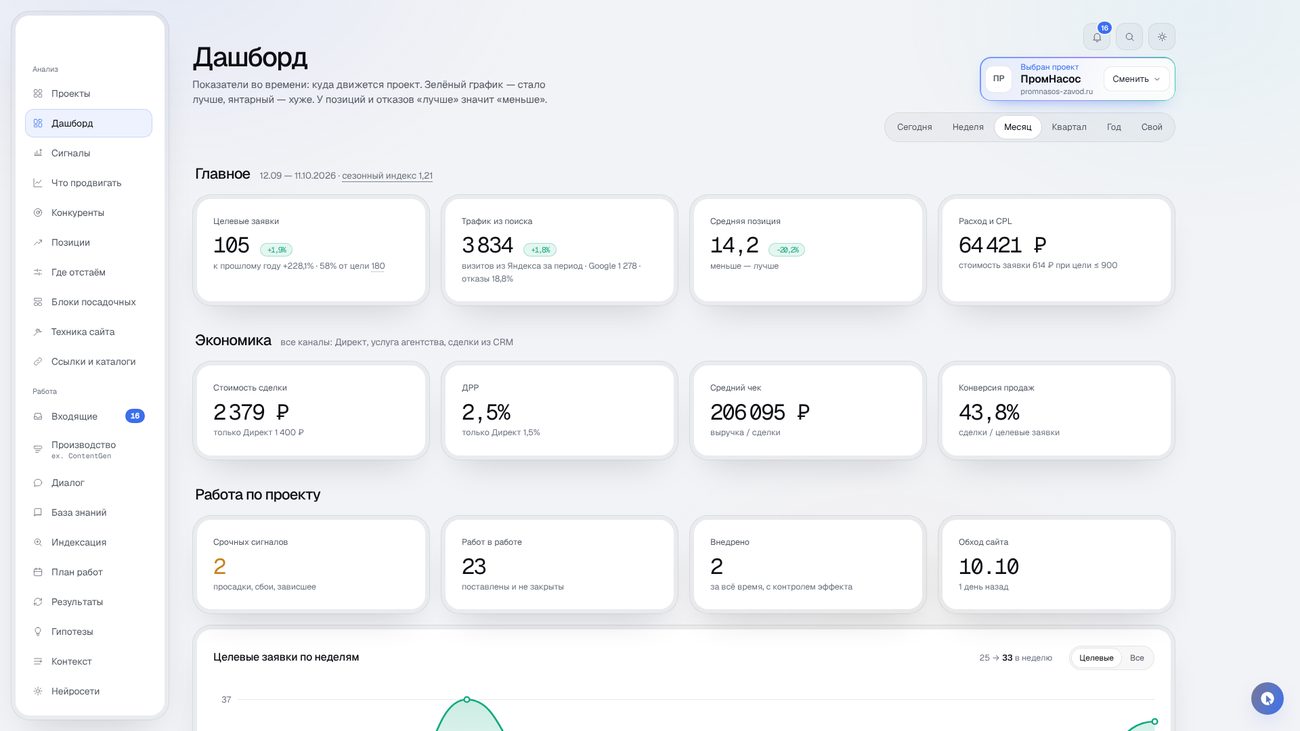The height and width of the screenshot is (731, 1300).
Task: Click the ПР project avatar
Action: pos(998,79)
